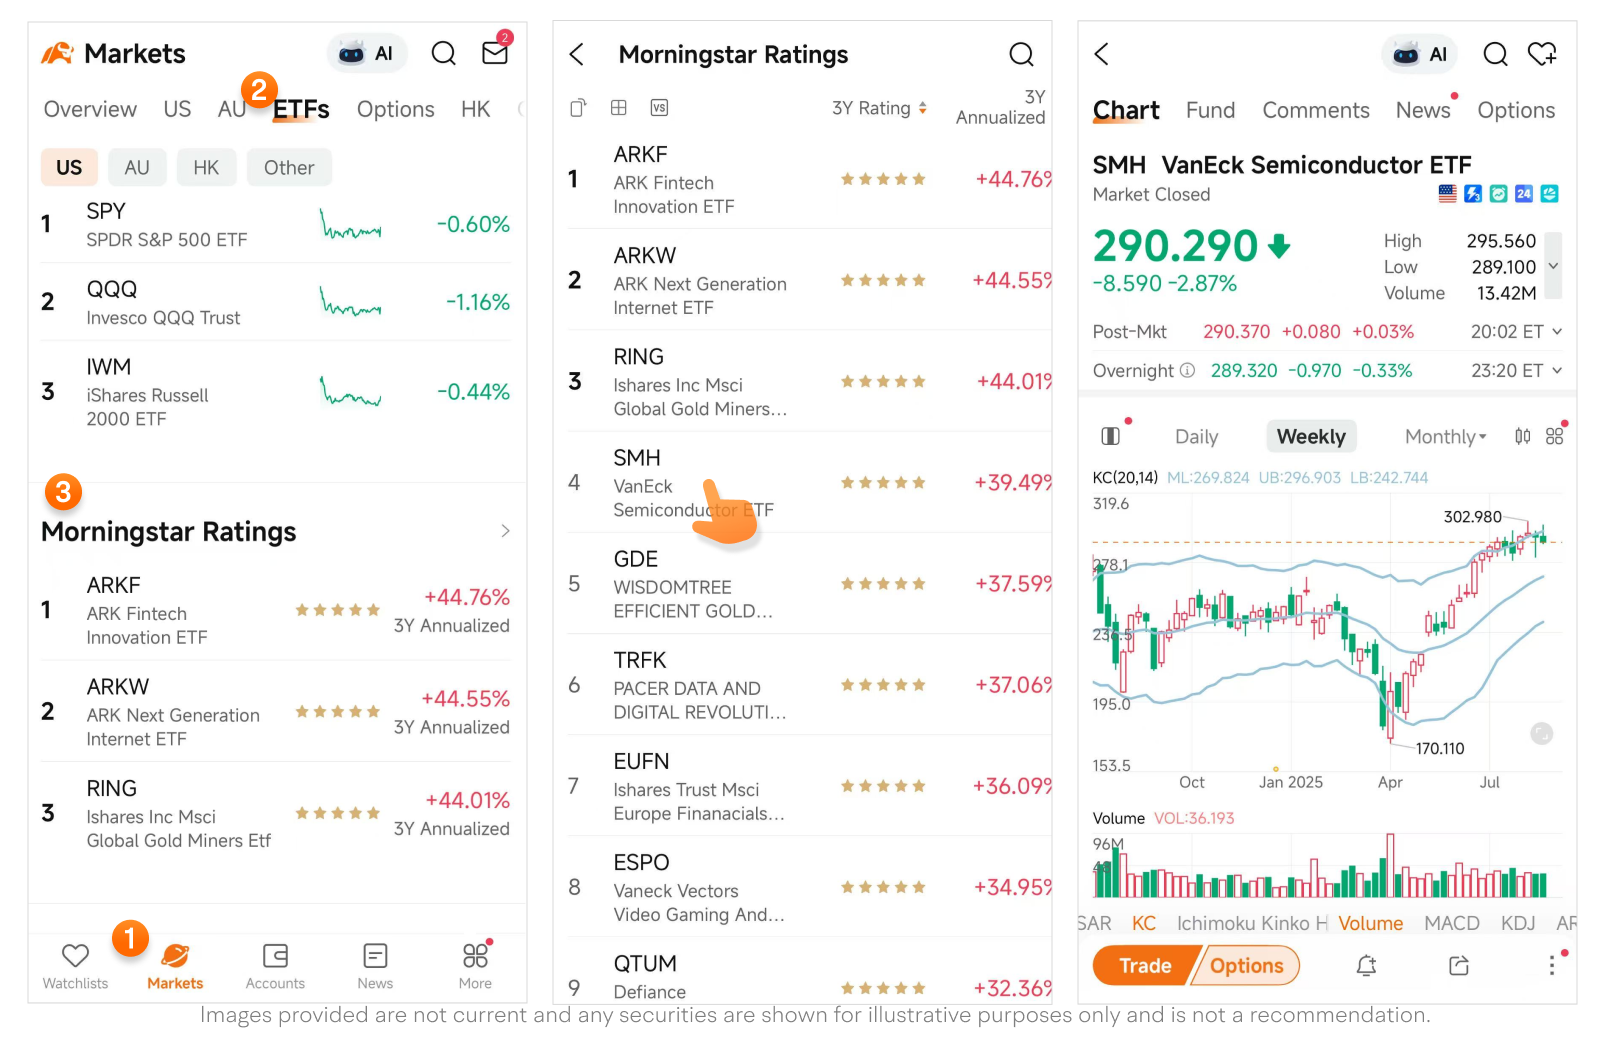Open the IWM iShares Russell 2000 row
1605x1050 pixels.
[x=276, y=392]
